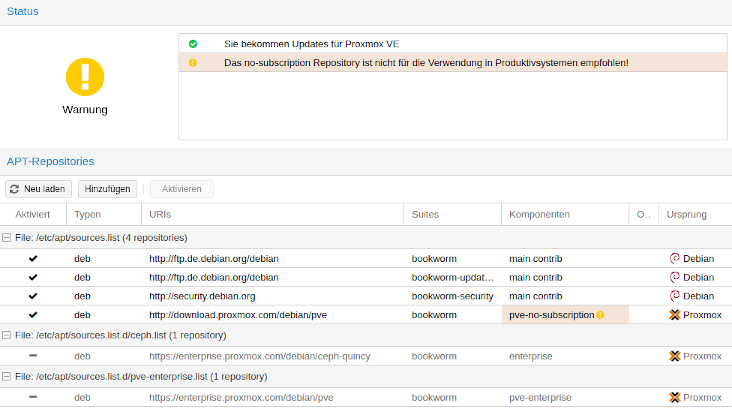Click the large yellow warning status icon
The width and height of the screenshot is (732, 418).
coord(85,77)
